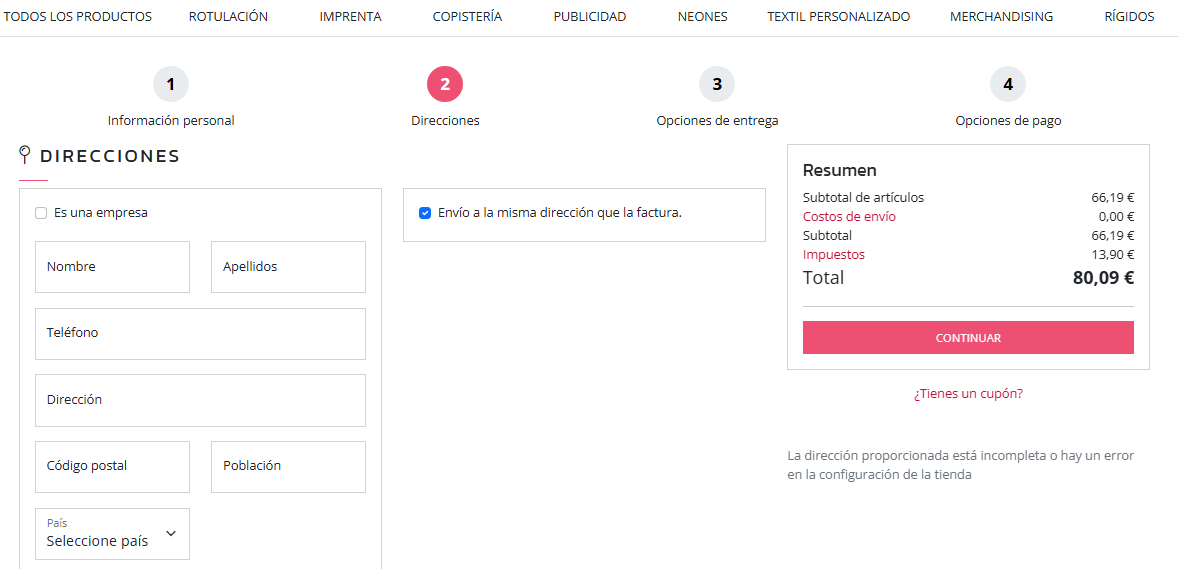Select the Código postal input field
Image resolution: width=1178 pixels, height=569 pixels.
(112, 466)
